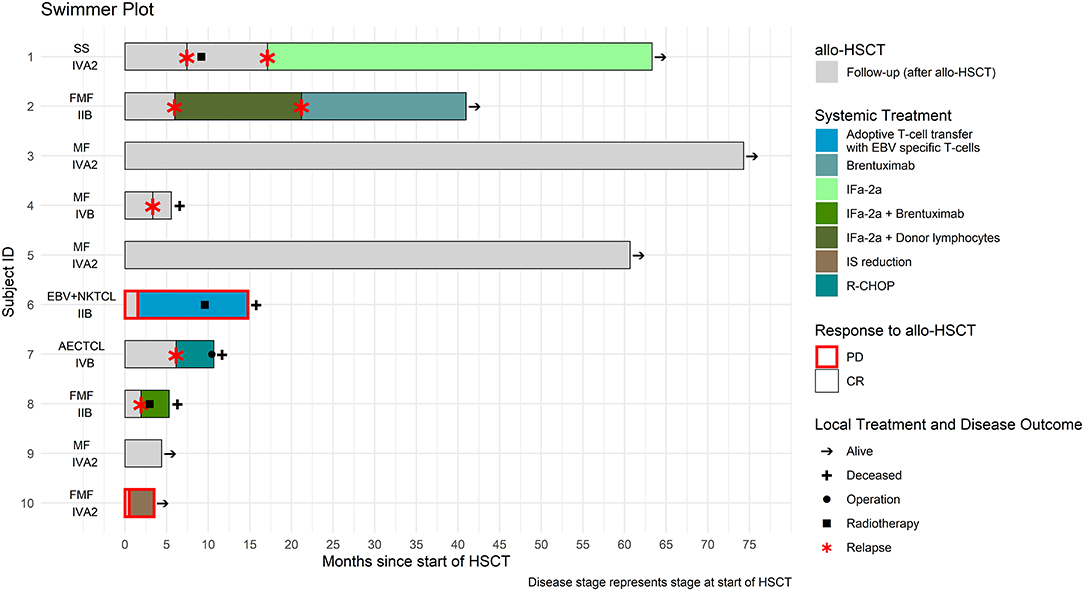Select relapse asterisk starting subject 2's Brentuximab segment
Screen dimensions: 1084x591
pyautogui.click(x=301, y=107)
